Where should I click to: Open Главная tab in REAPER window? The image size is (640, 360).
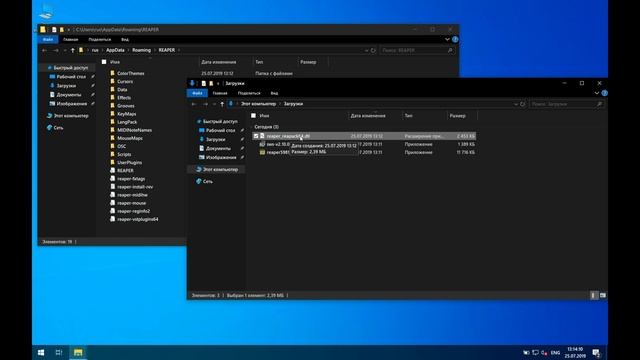click(71, 40)
